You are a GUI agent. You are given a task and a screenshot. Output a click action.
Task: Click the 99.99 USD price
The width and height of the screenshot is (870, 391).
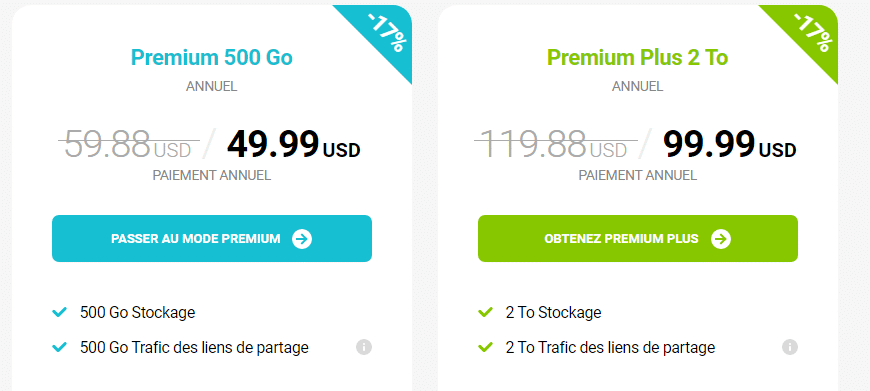[x=730, y=144]
